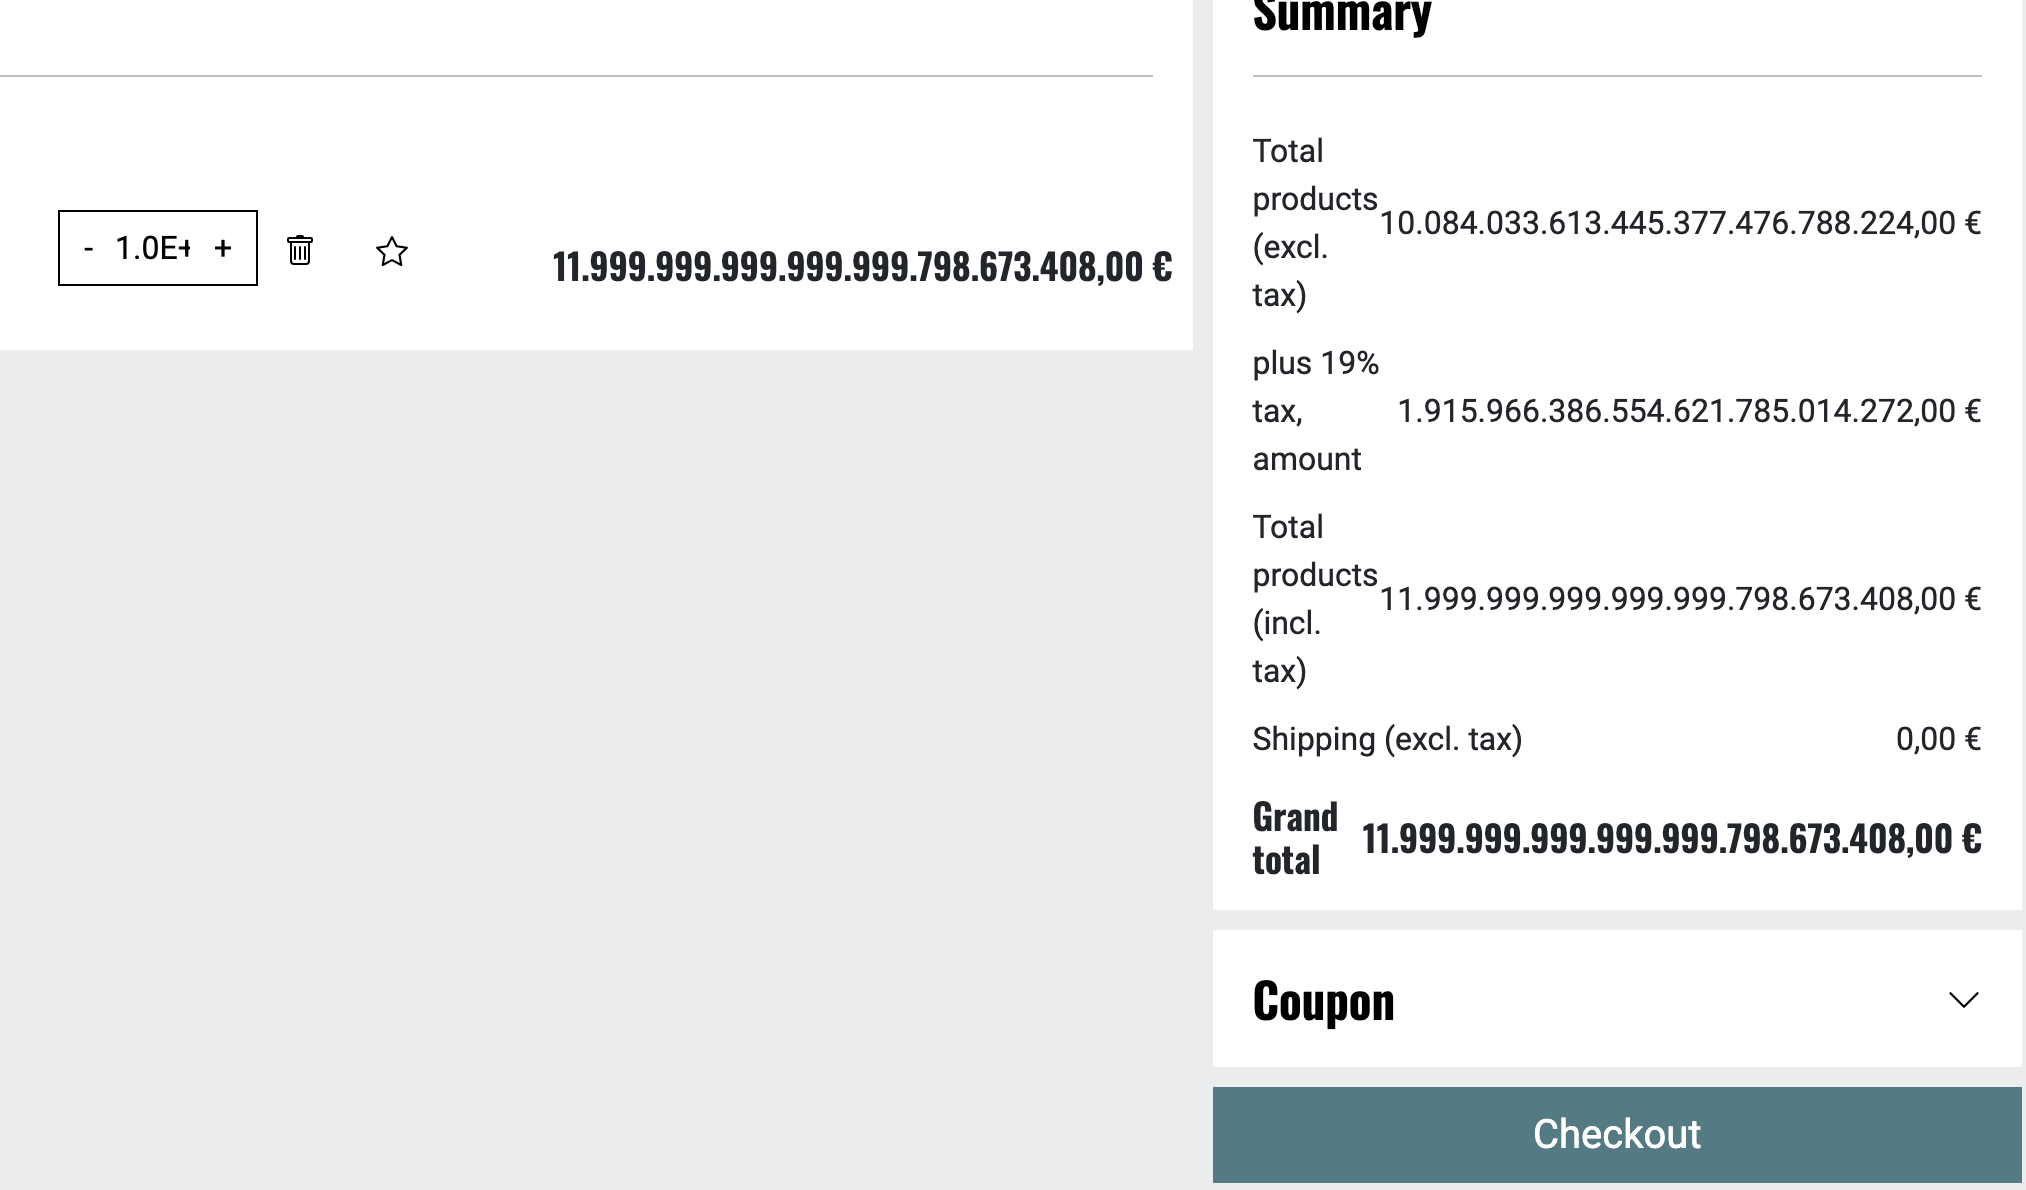Delete the cart item with trash icon
The height and width of the screenshot is (1190, 2026).
tap(300, 250)
